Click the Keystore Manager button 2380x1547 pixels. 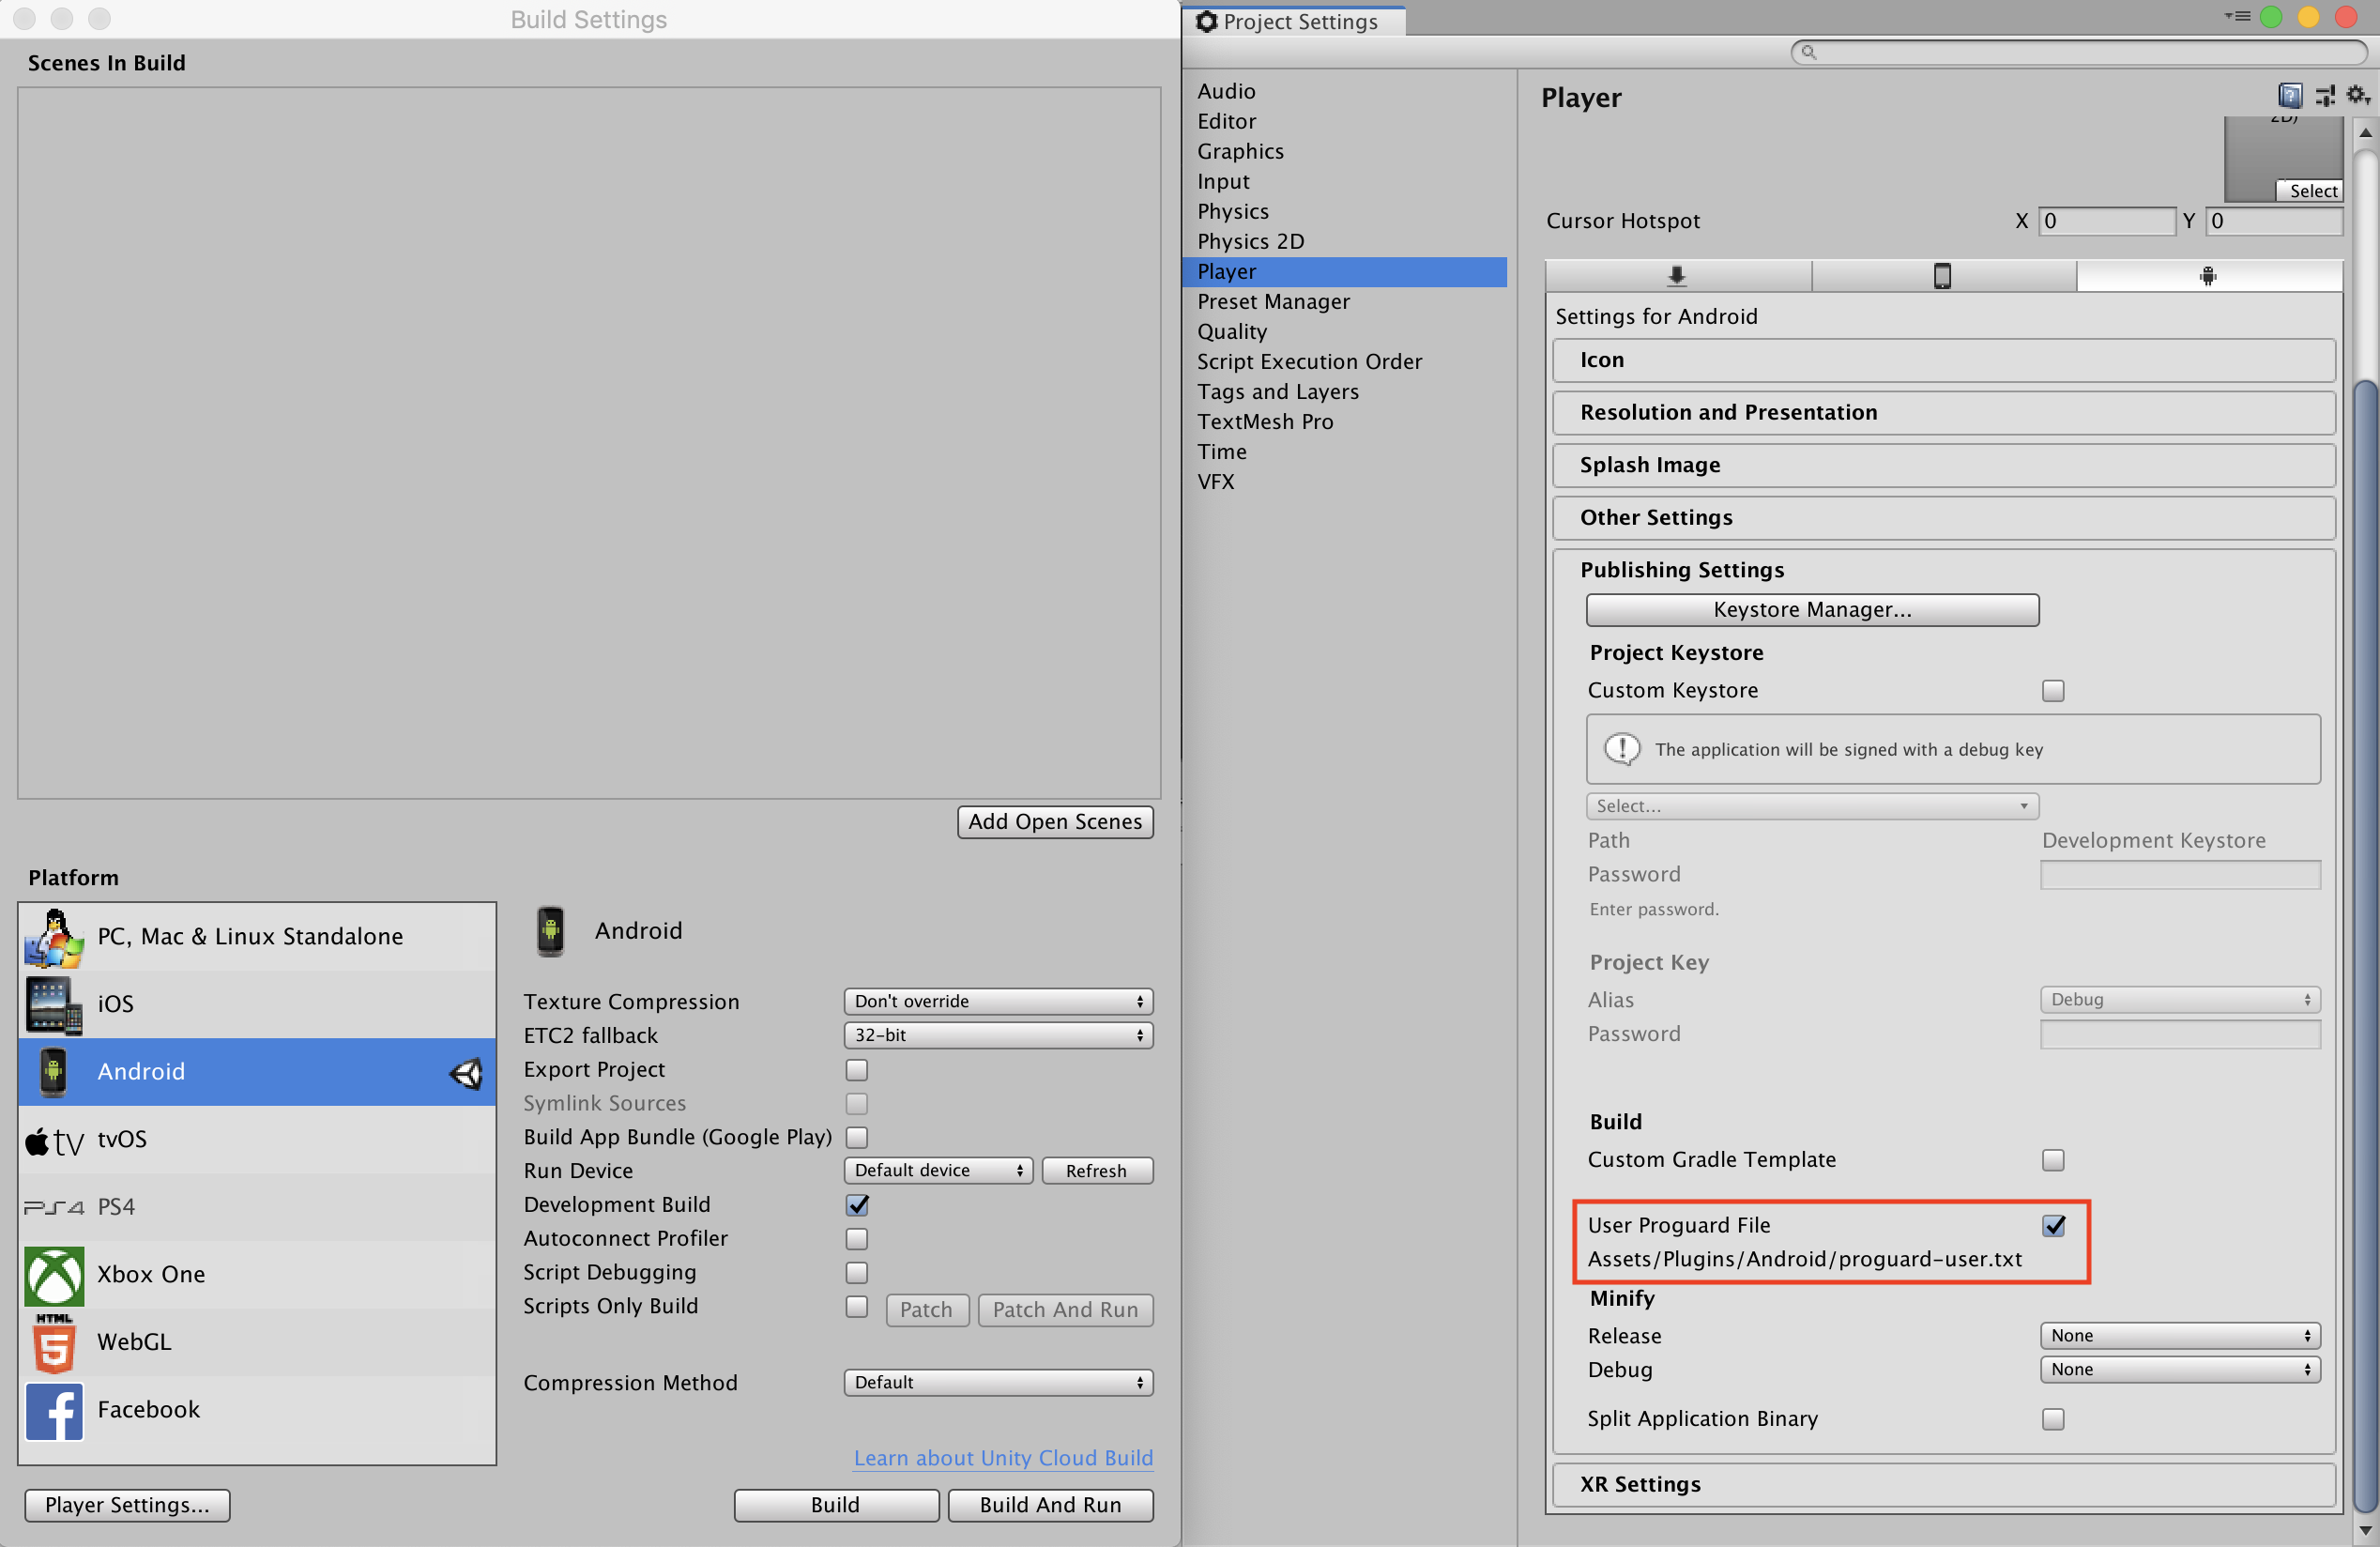coord(1811,607)
